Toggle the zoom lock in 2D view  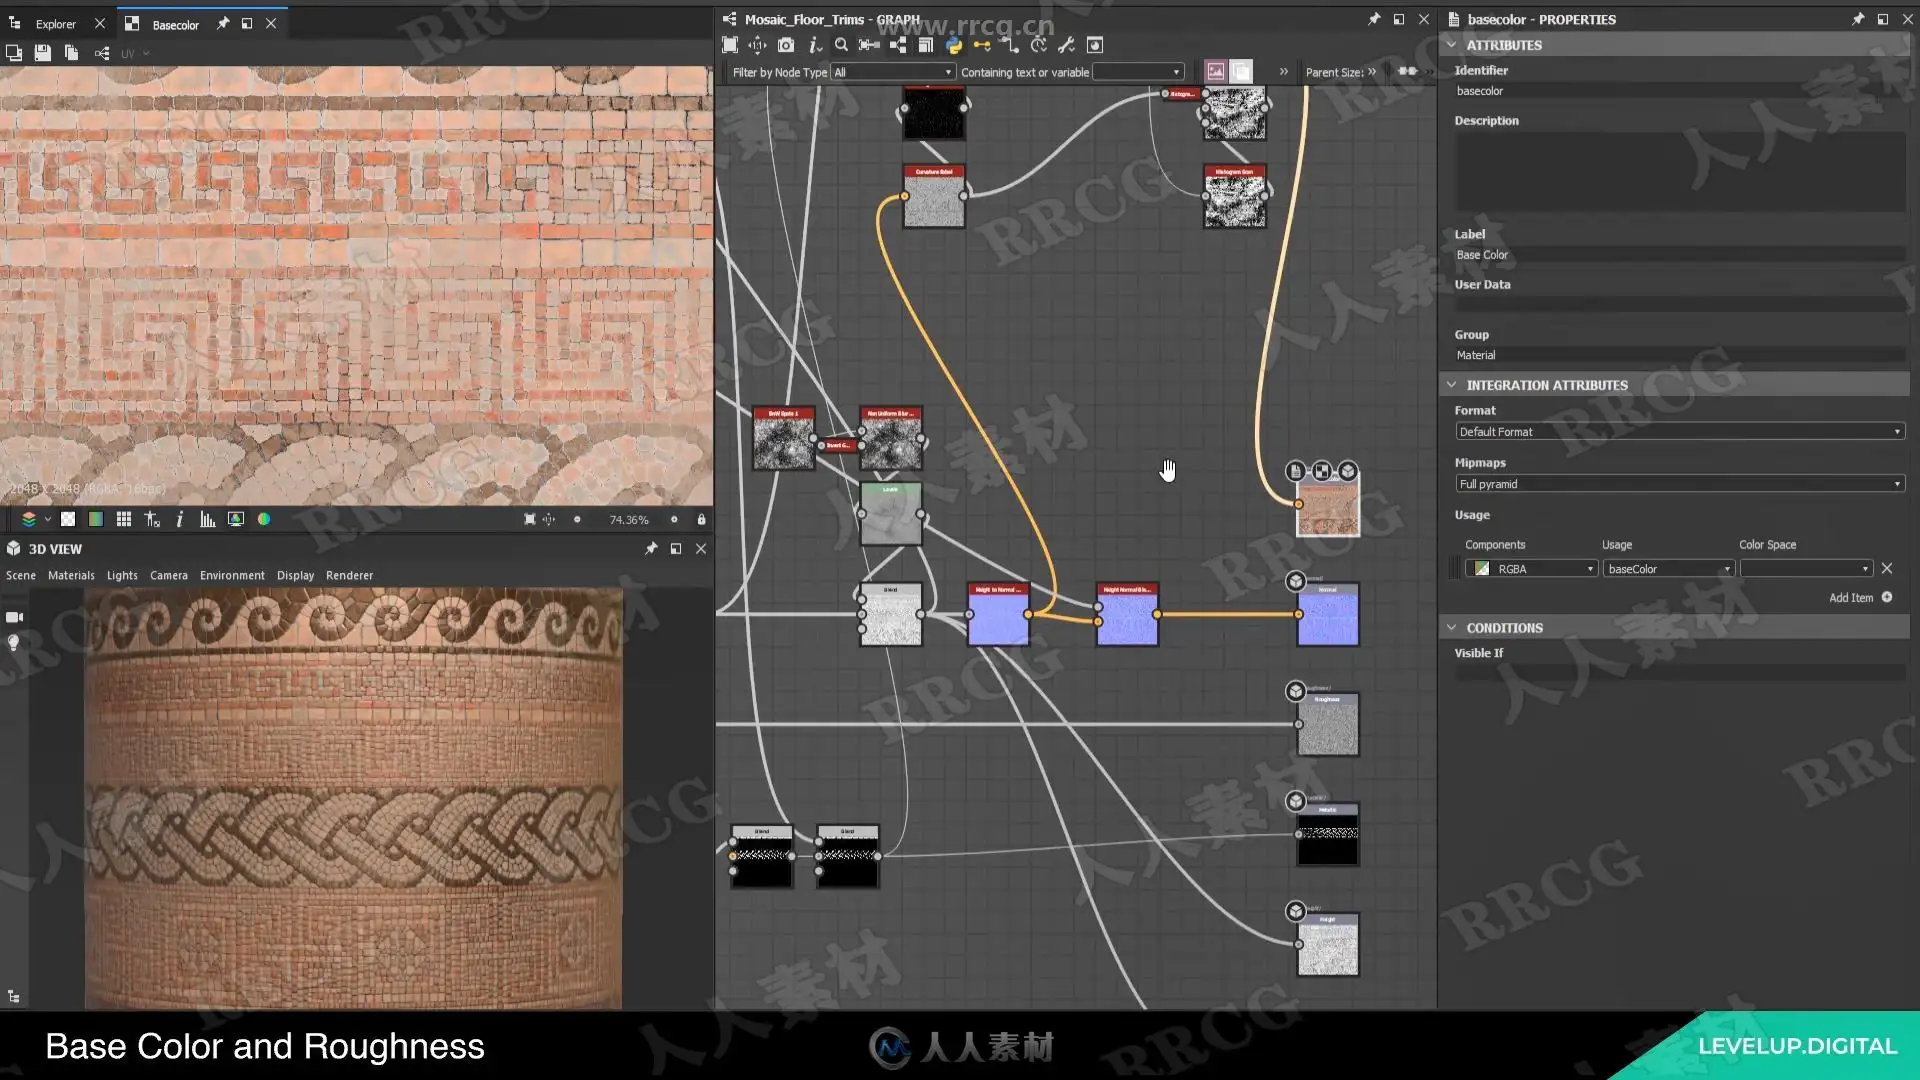701,519
